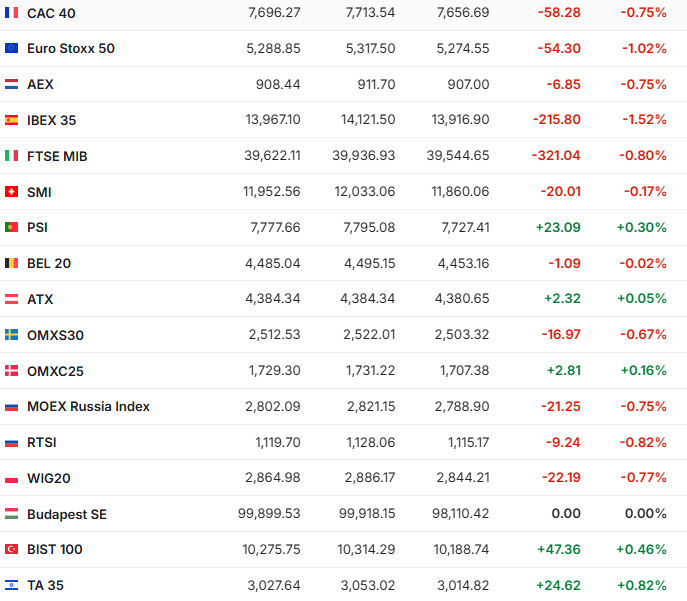Click the Sweden flag icon beside OMXS30

12,335
